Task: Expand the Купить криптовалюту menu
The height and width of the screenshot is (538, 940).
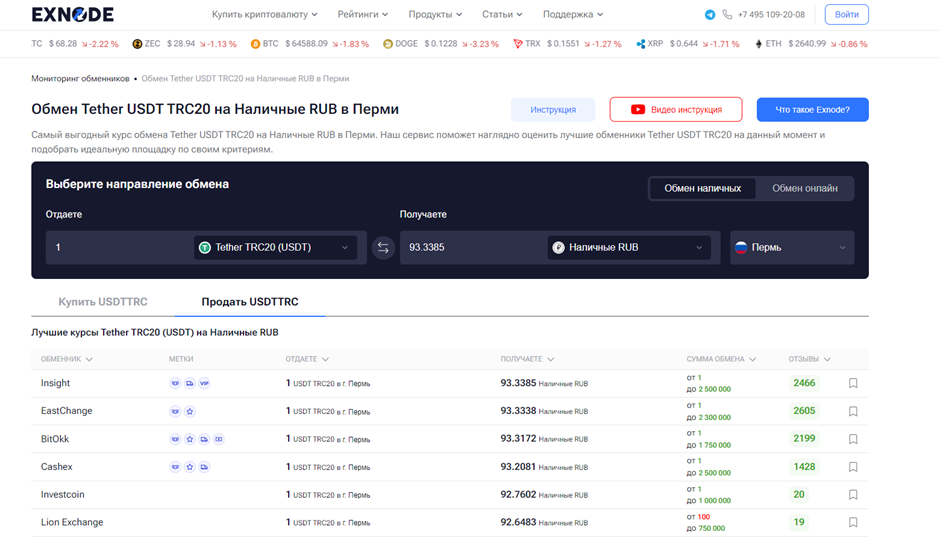Action: [x=264, y=14]
